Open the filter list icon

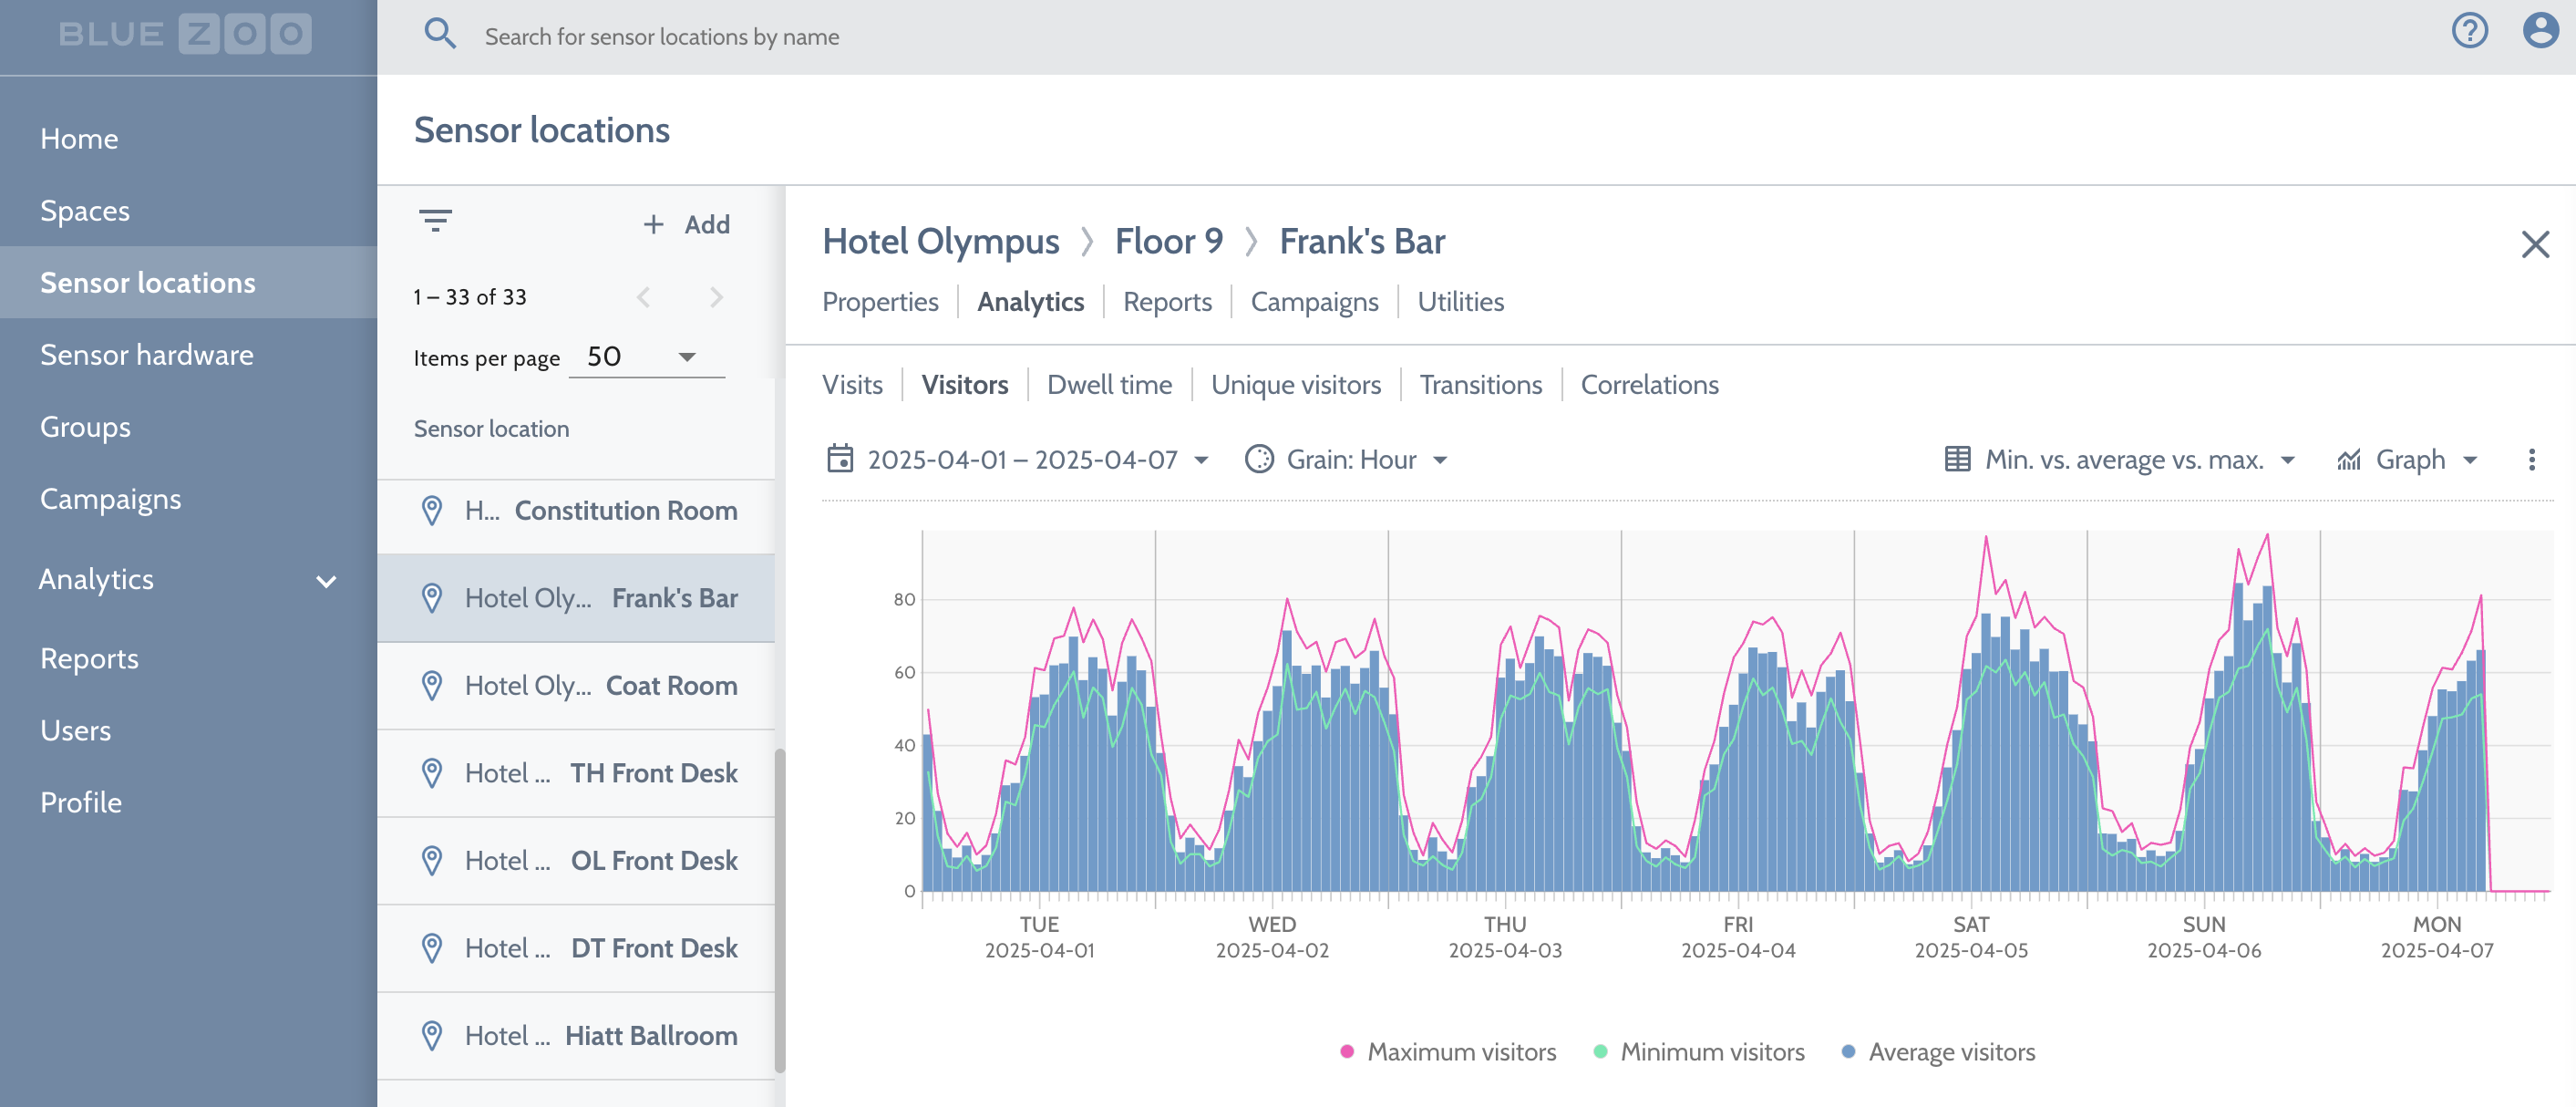tap(435, 221)
